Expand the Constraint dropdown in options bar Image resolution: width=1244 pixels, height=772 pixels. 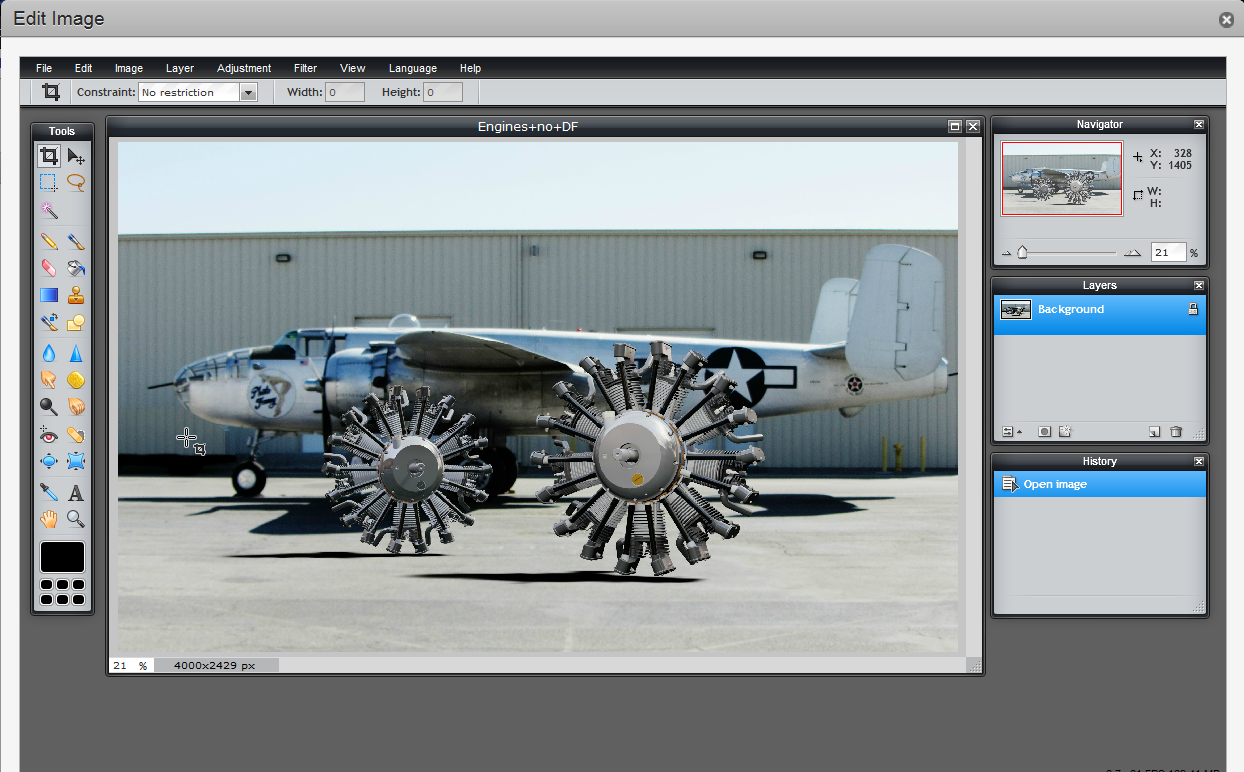point(248,91)
